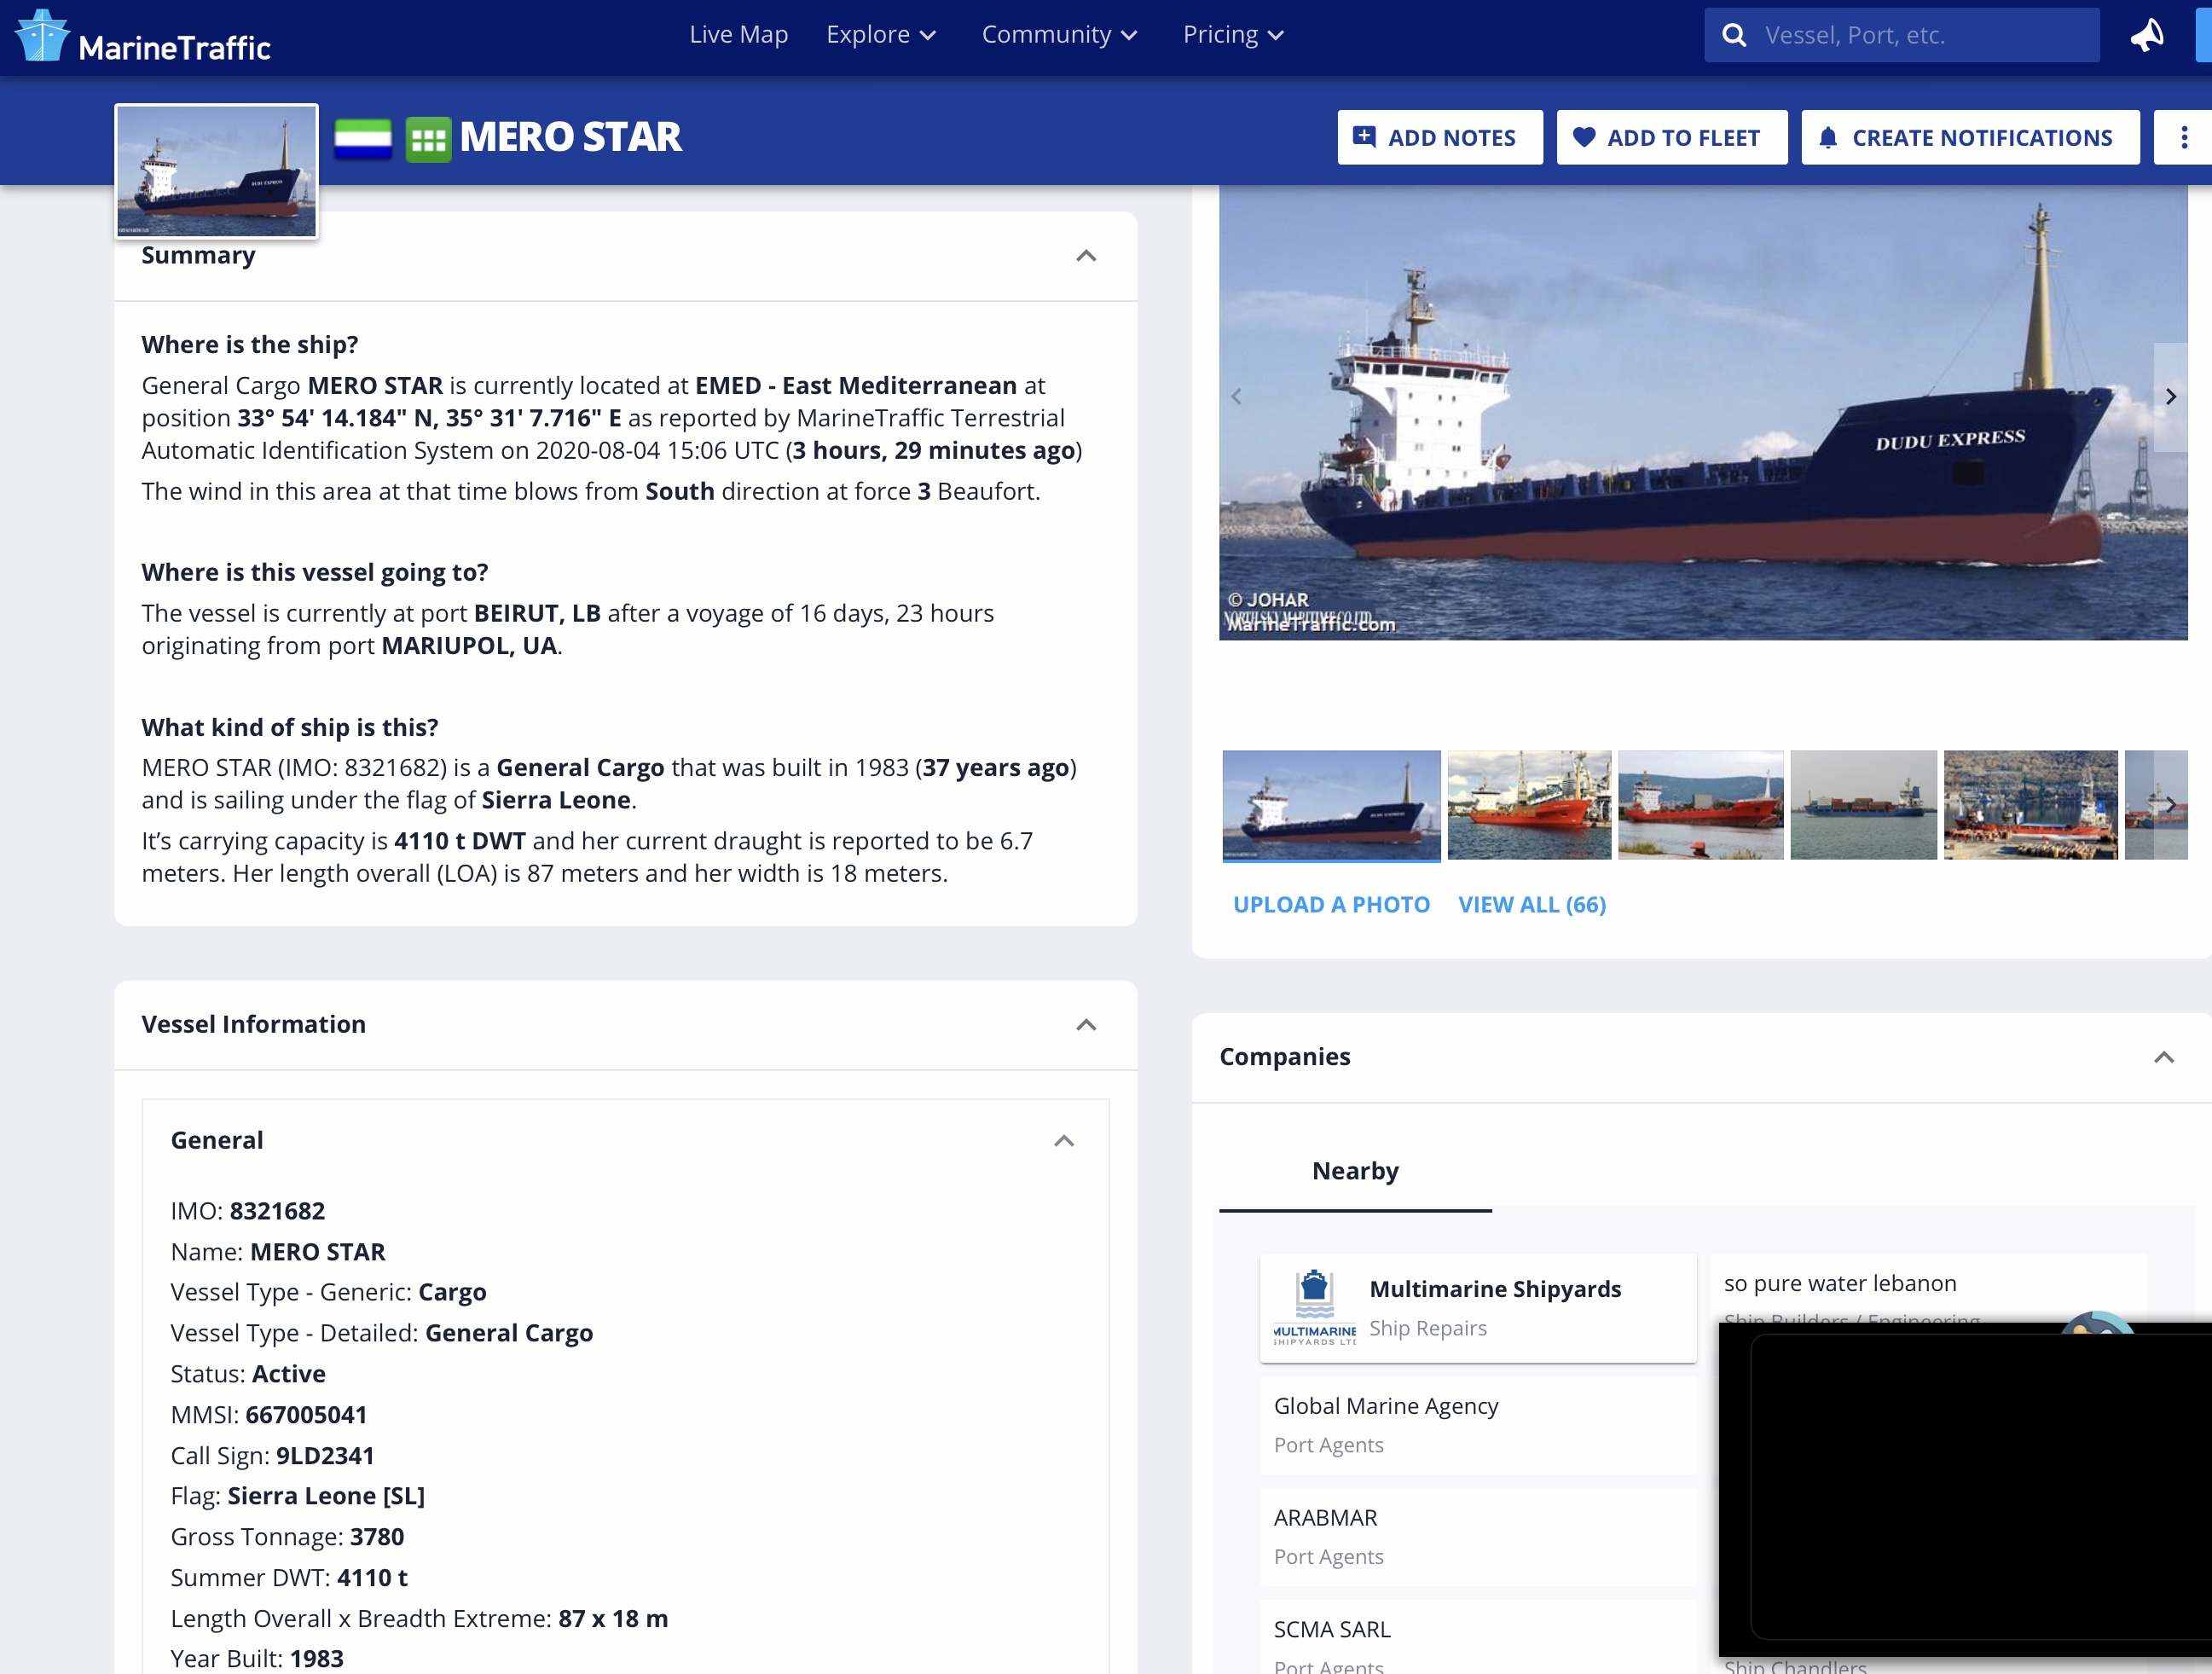Collapse the General subsection
The width and height of the screenshot is (2212, 1674).
click(1063, 1141)
